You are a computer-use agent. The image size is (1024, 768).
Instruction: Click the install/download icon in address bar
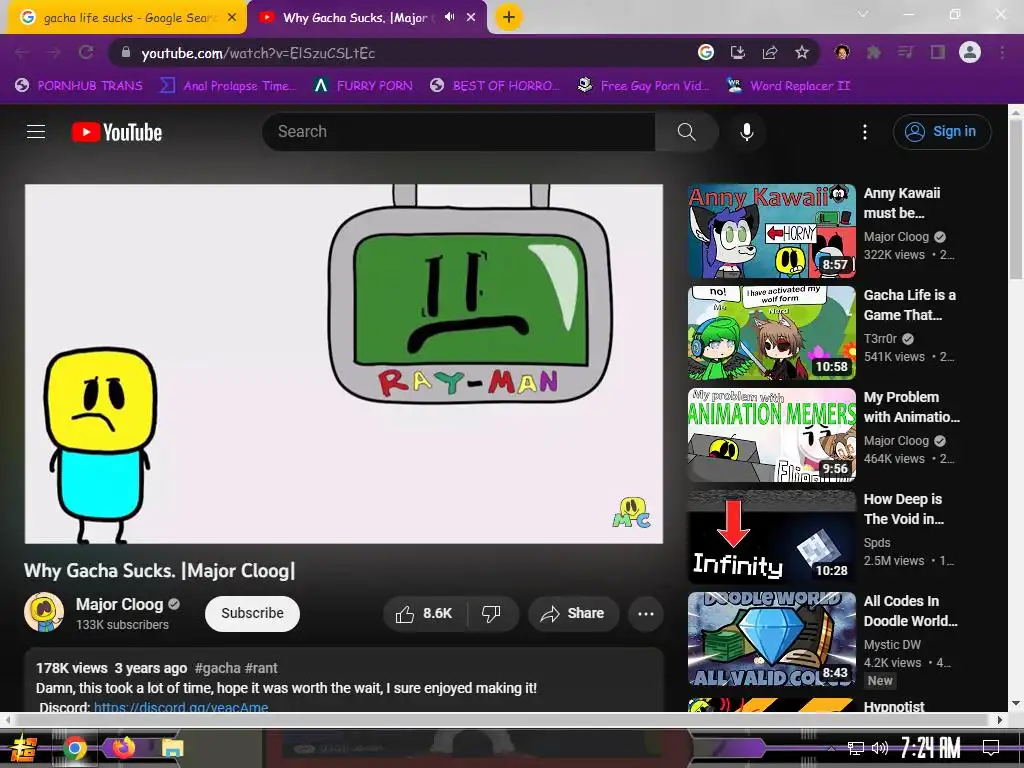pyautogui.click(x=738, y=53)
